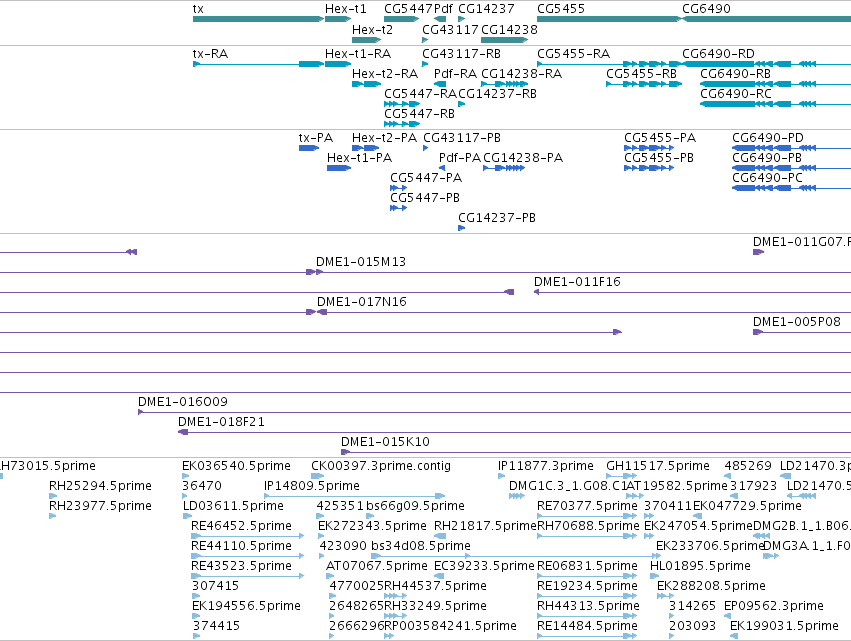Open the CG5455-PA protein feature

(649, 148)
